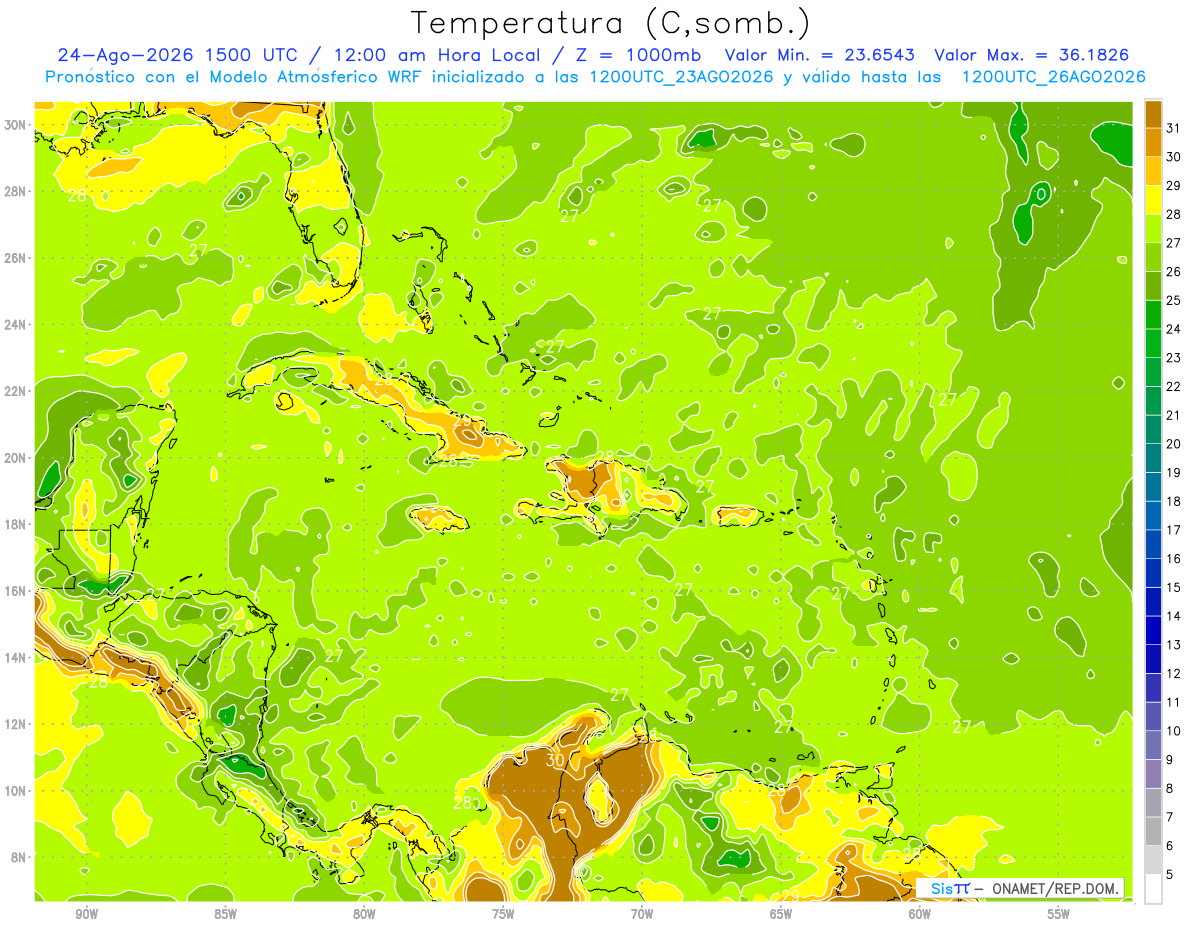1200x927 pixels.
Task: Click the '12N' latitude axis label
Action: click(17, 724)
